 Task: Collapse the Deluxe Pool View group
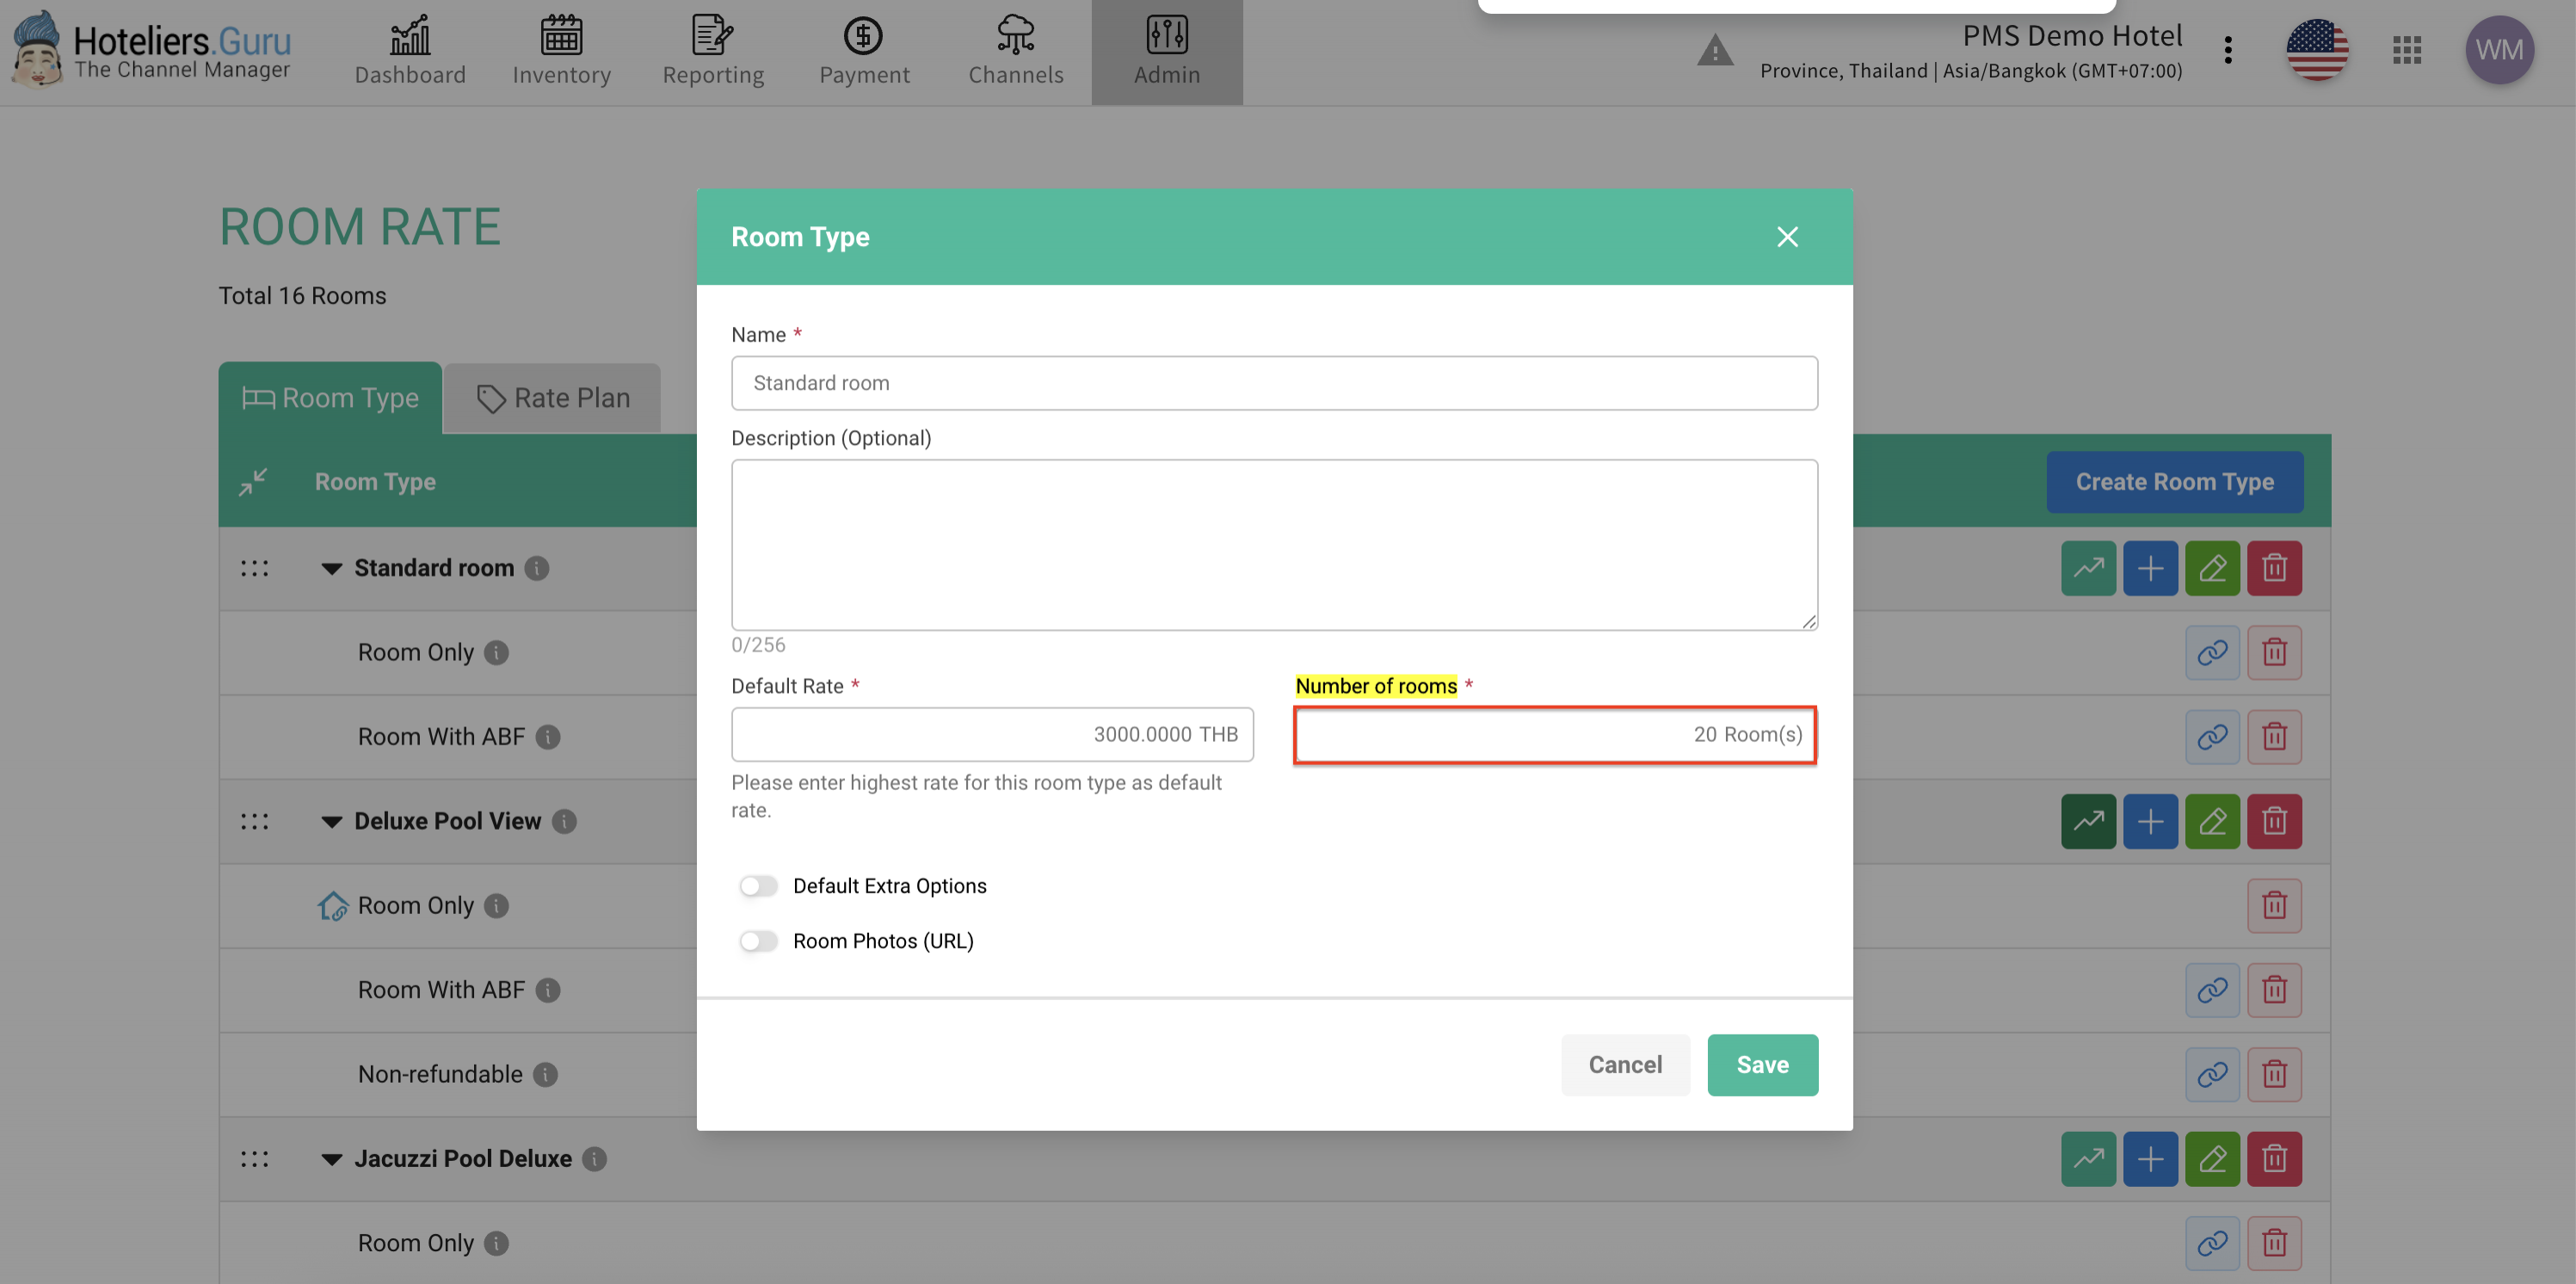pyautogui.click(x=331, y=821)
